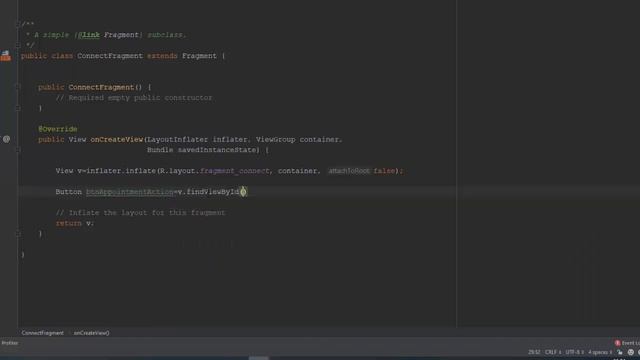
Task: Click the attachToRoot parameter hint
Action: [x=349, y=171]
